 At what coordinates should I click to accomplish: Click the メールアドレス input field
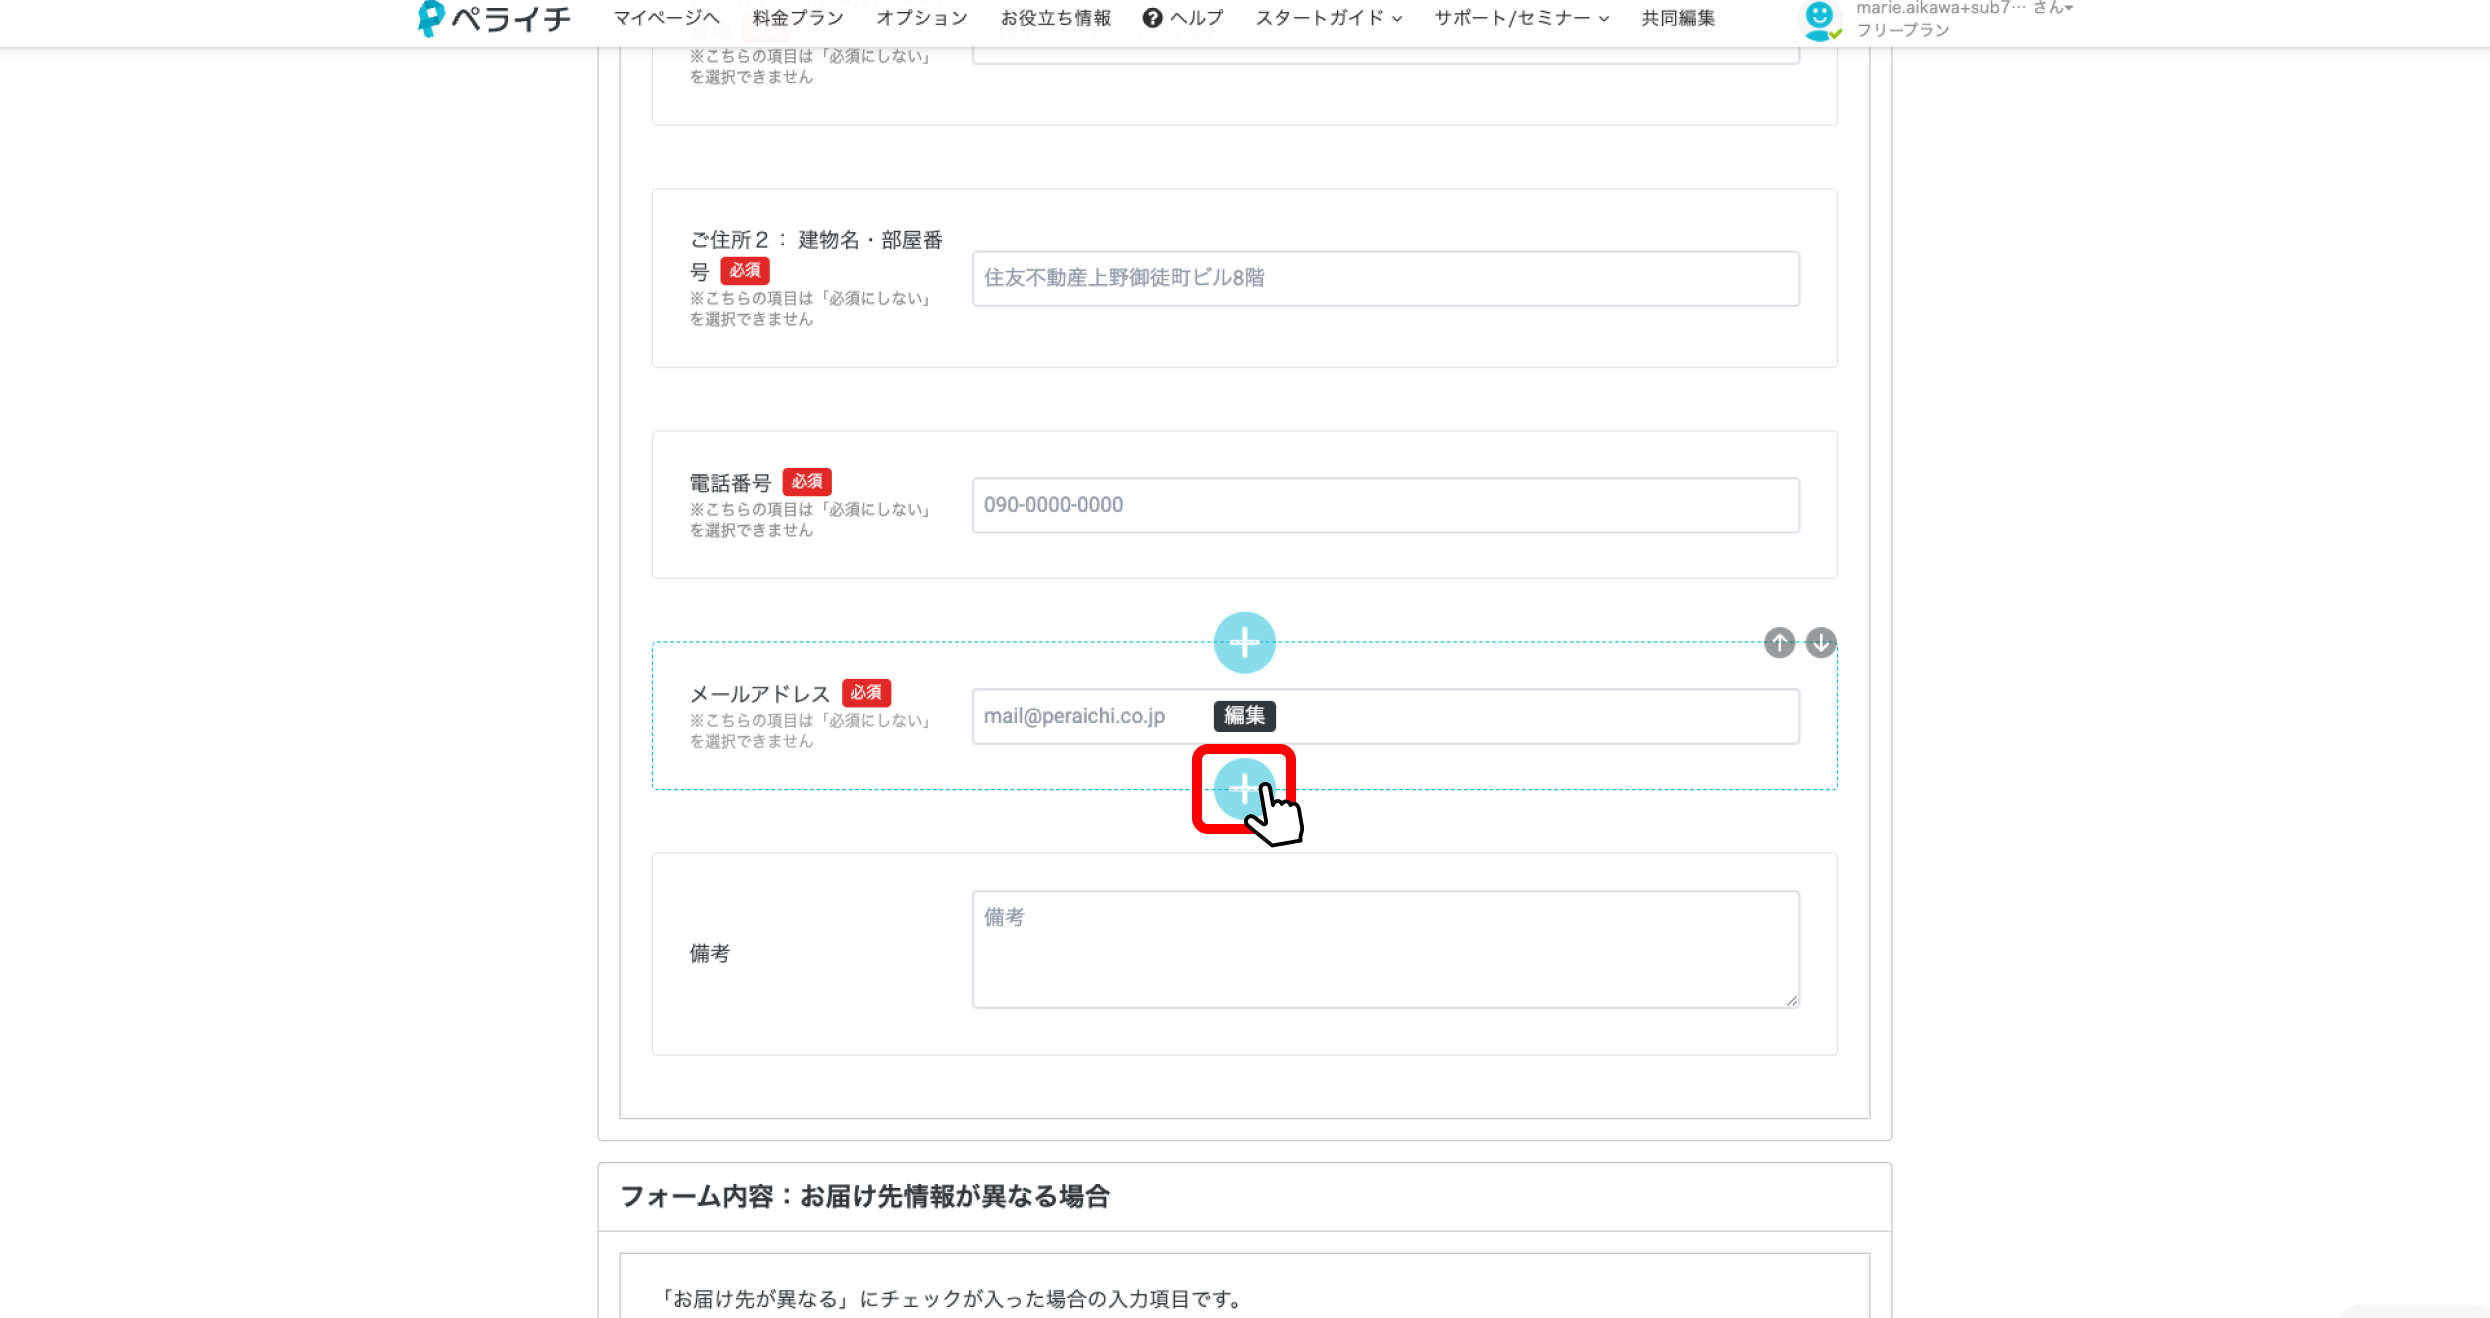[1385, 716]
